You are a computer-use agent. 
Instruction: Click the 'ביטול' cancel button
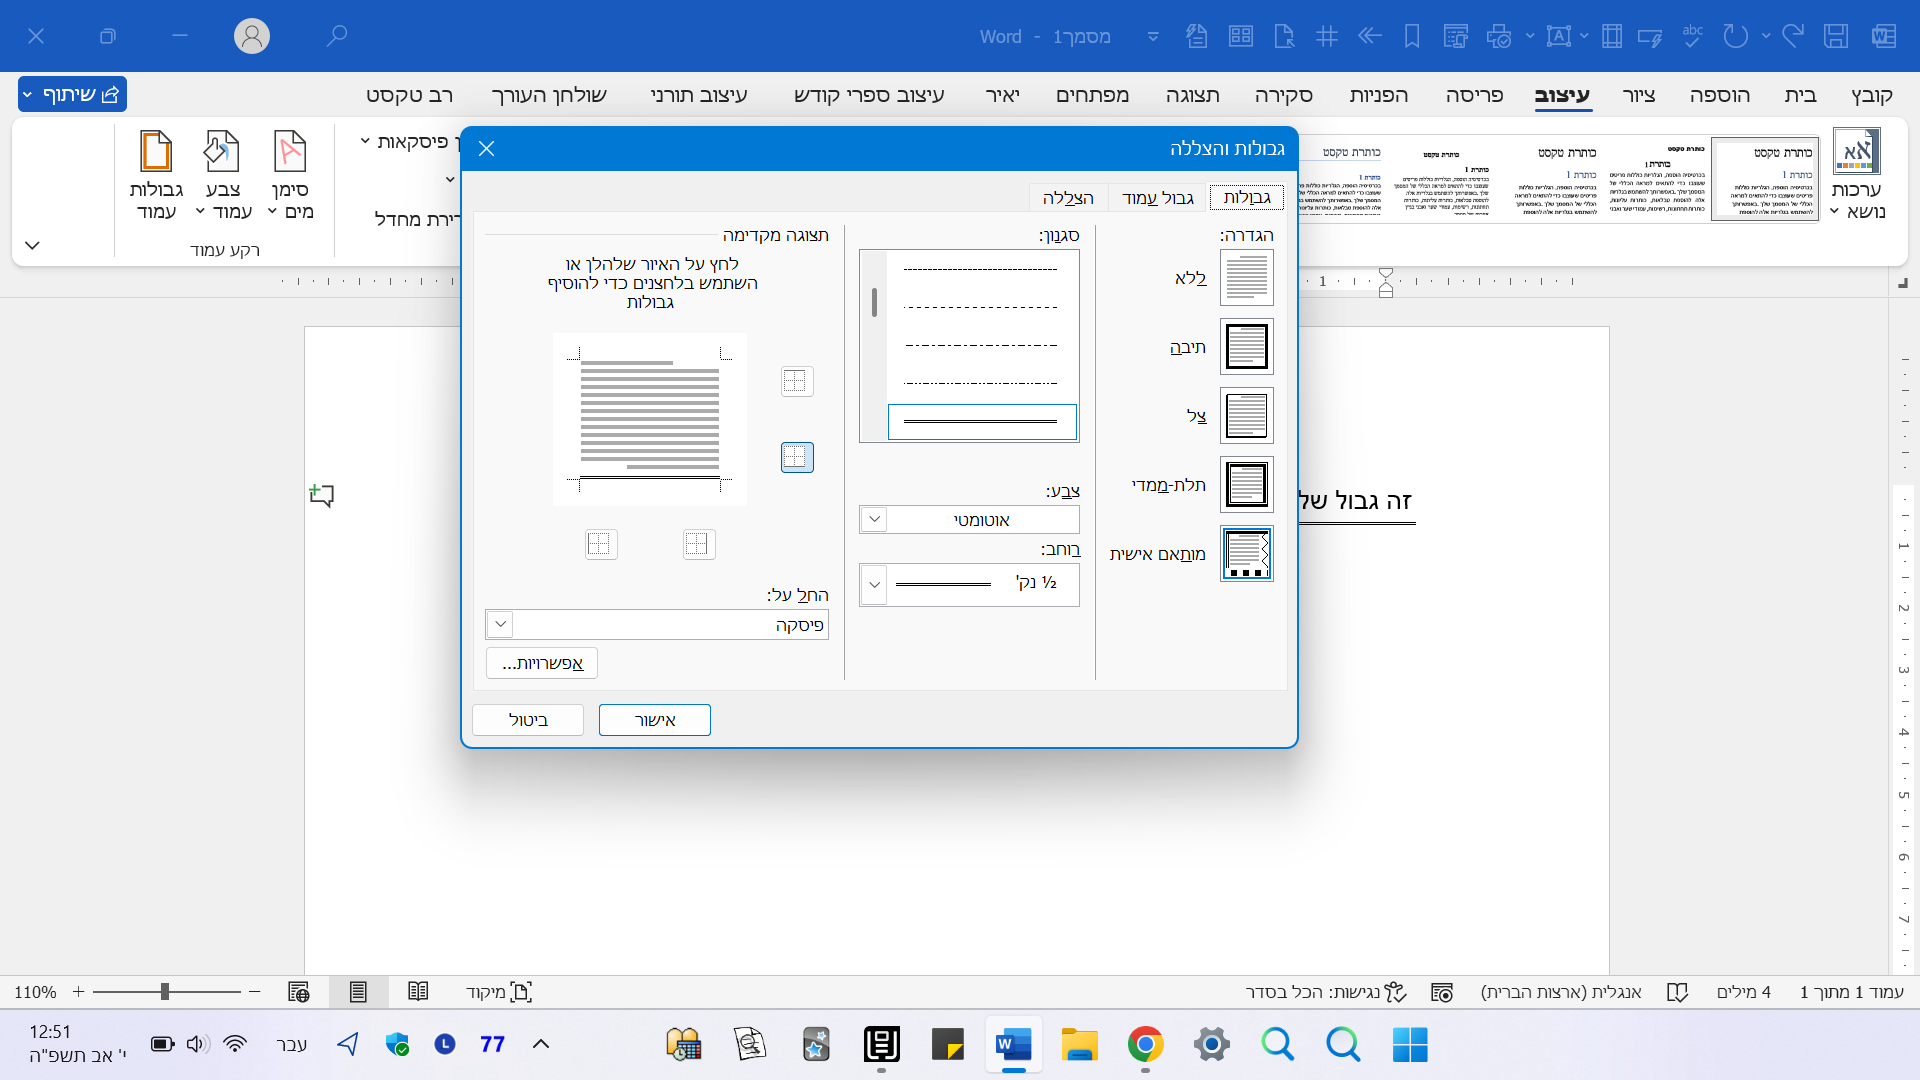528,720
